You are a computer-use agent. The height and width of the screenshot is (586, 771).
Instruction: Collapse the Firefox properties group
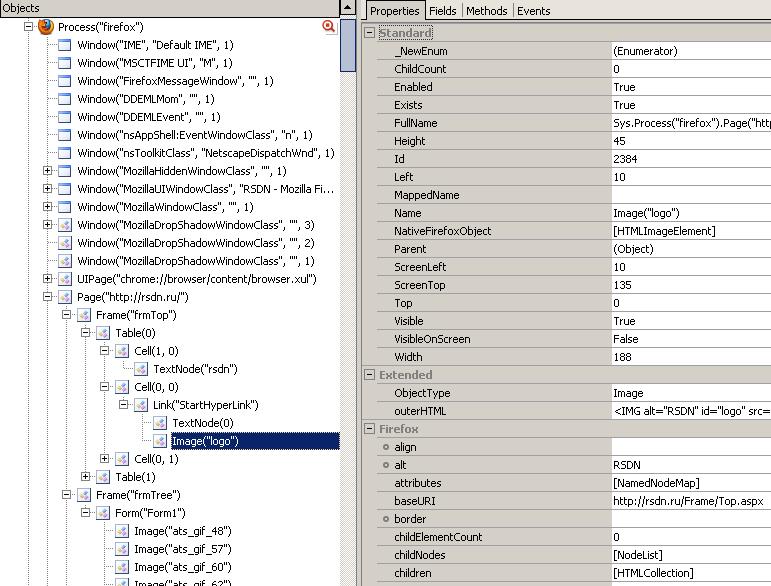[x=370, y=429]
